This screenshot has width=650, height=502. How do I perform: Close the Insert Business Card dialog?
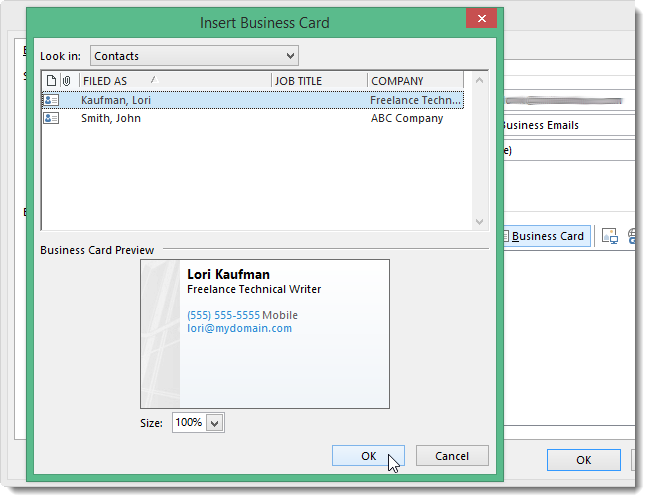point(481,18)
